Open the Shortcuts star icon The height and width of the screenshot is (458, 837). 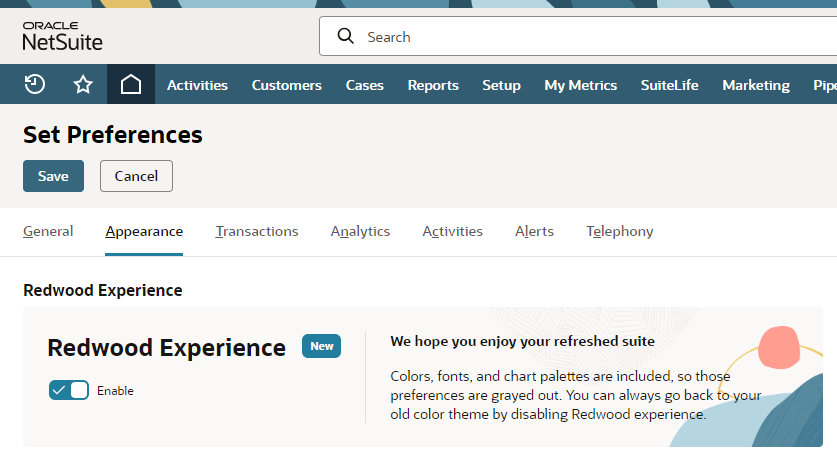pyautogui.click(x=83, y=84)
